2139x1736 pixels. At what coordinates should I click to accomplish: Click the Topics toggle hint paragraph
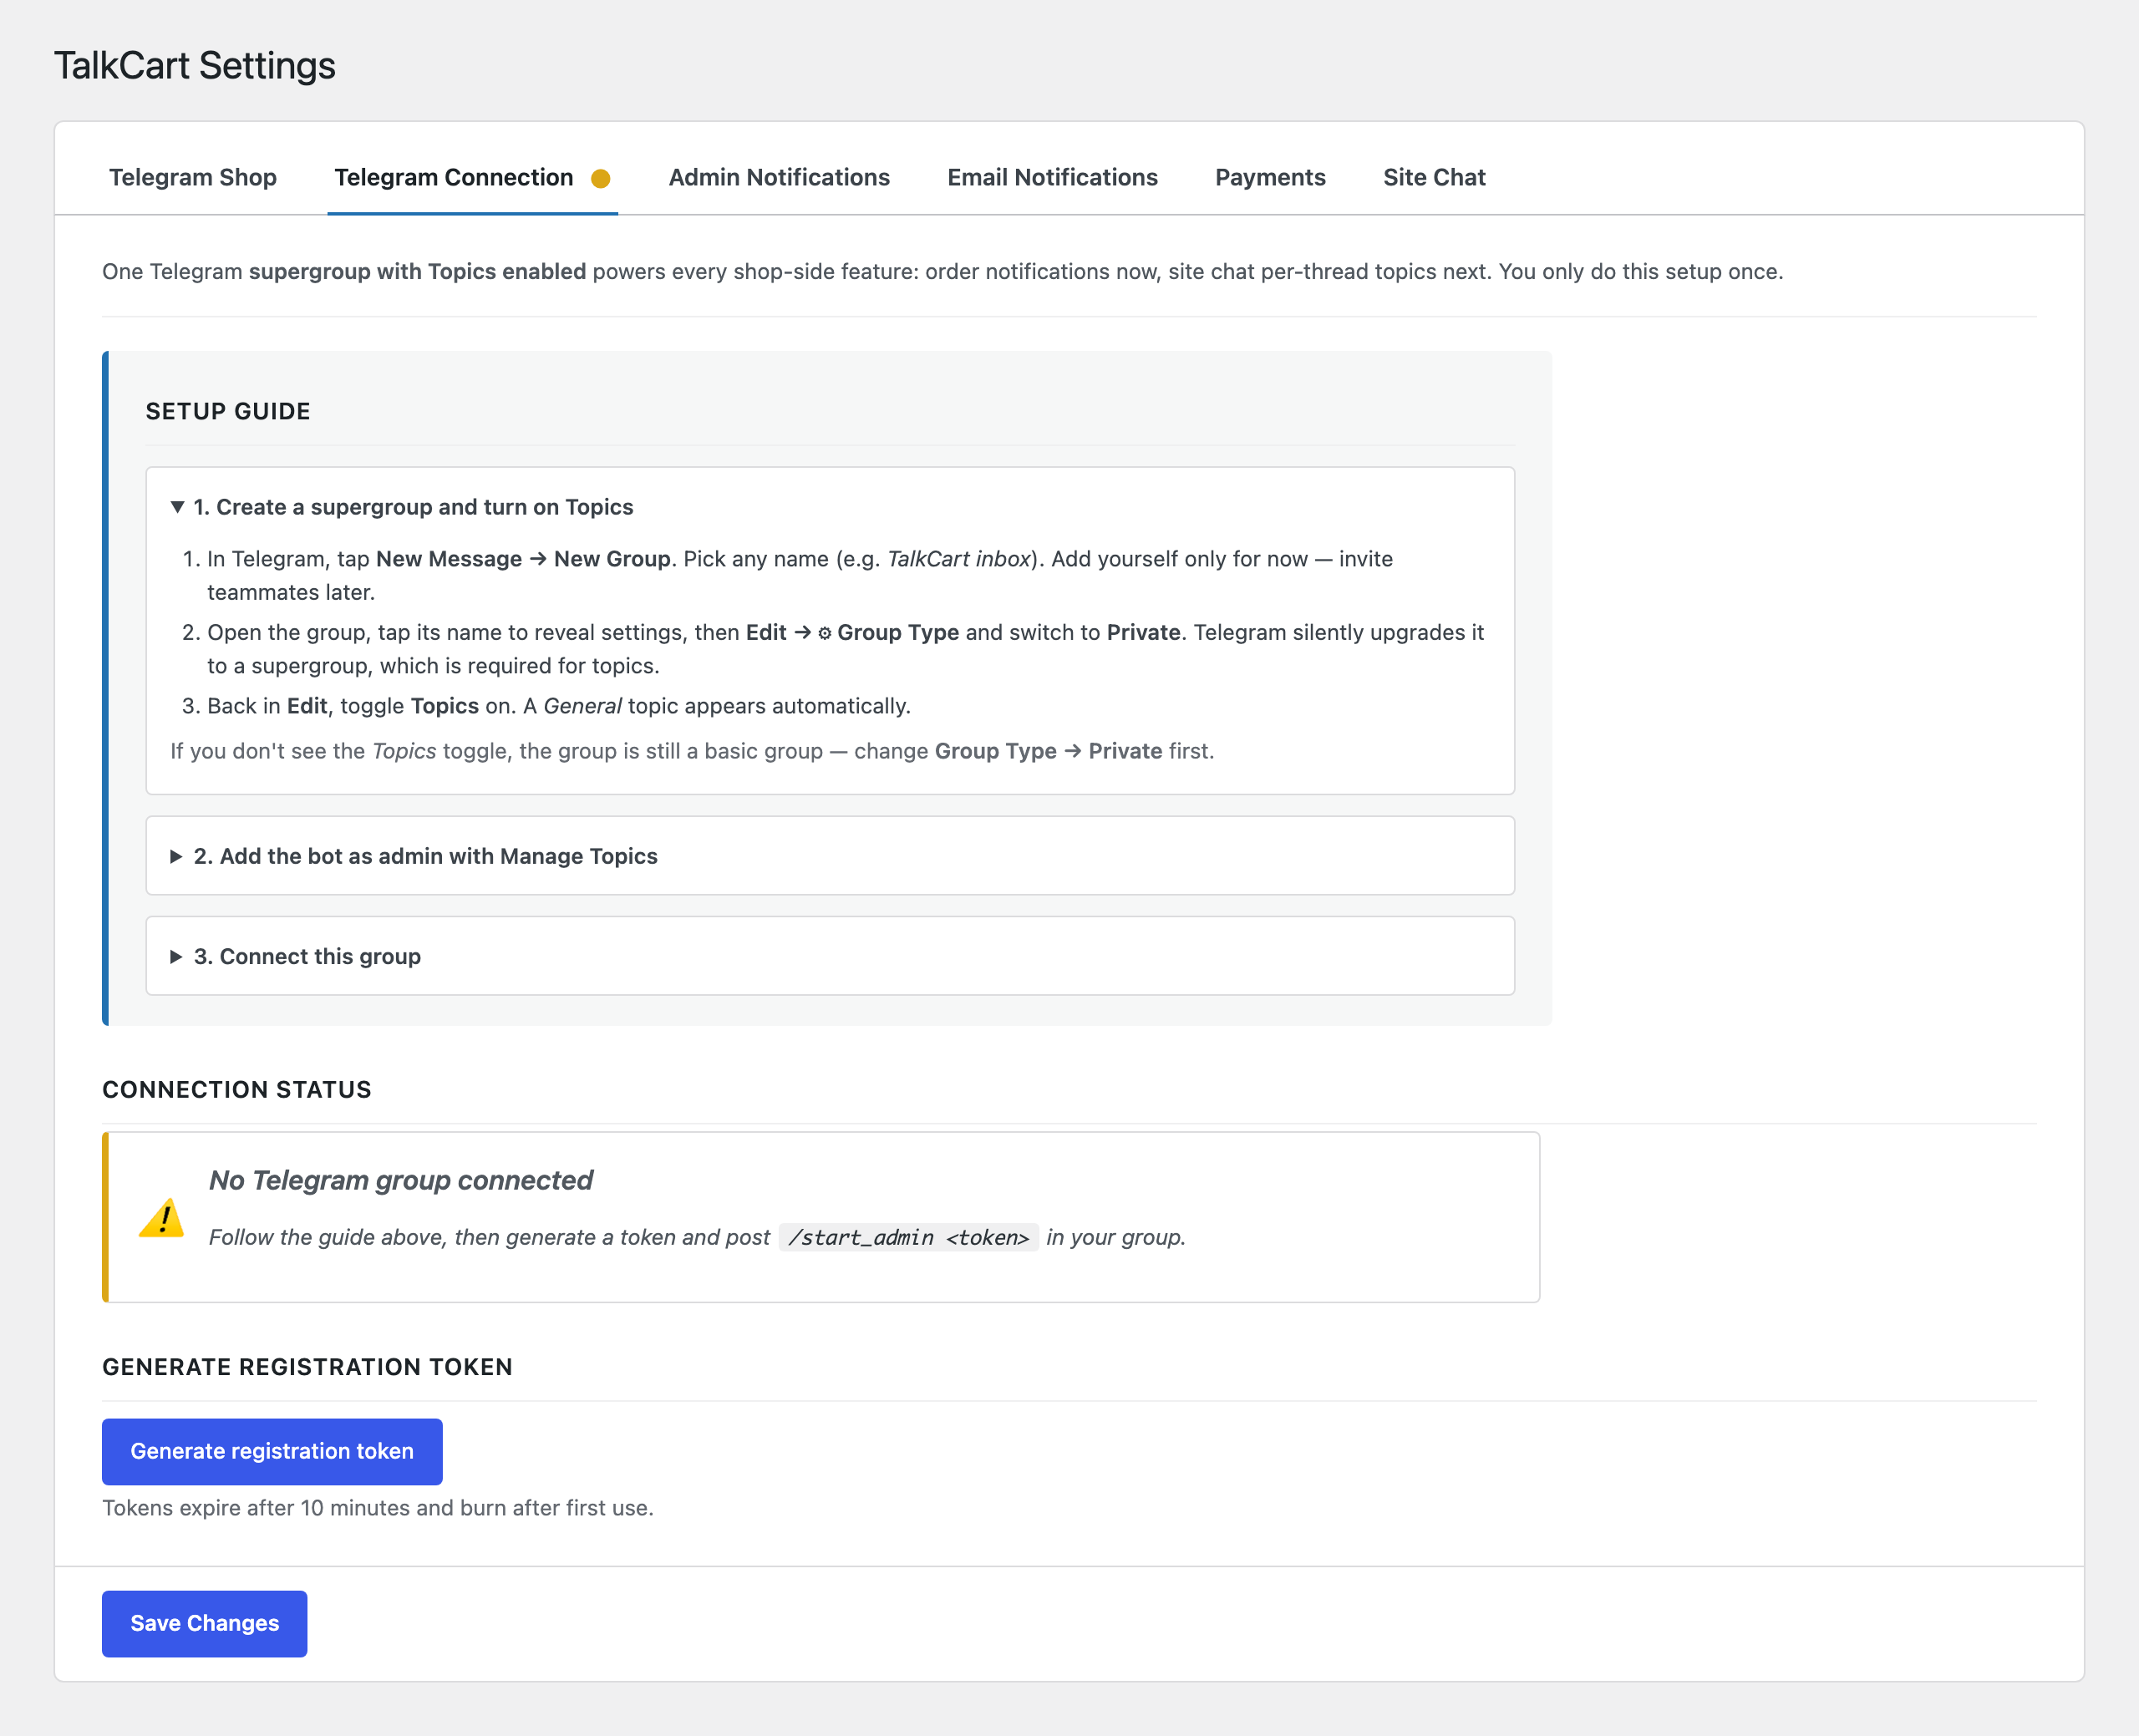pos(692,751)
